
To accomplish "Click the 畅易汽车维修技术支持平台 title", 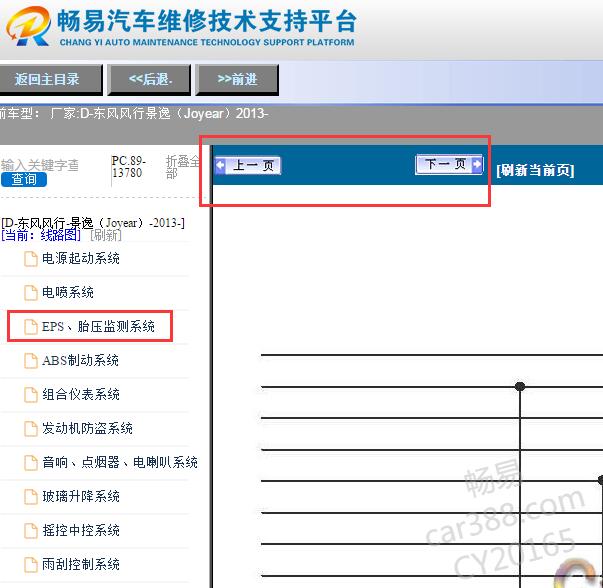I will click(x=207, y=21).
